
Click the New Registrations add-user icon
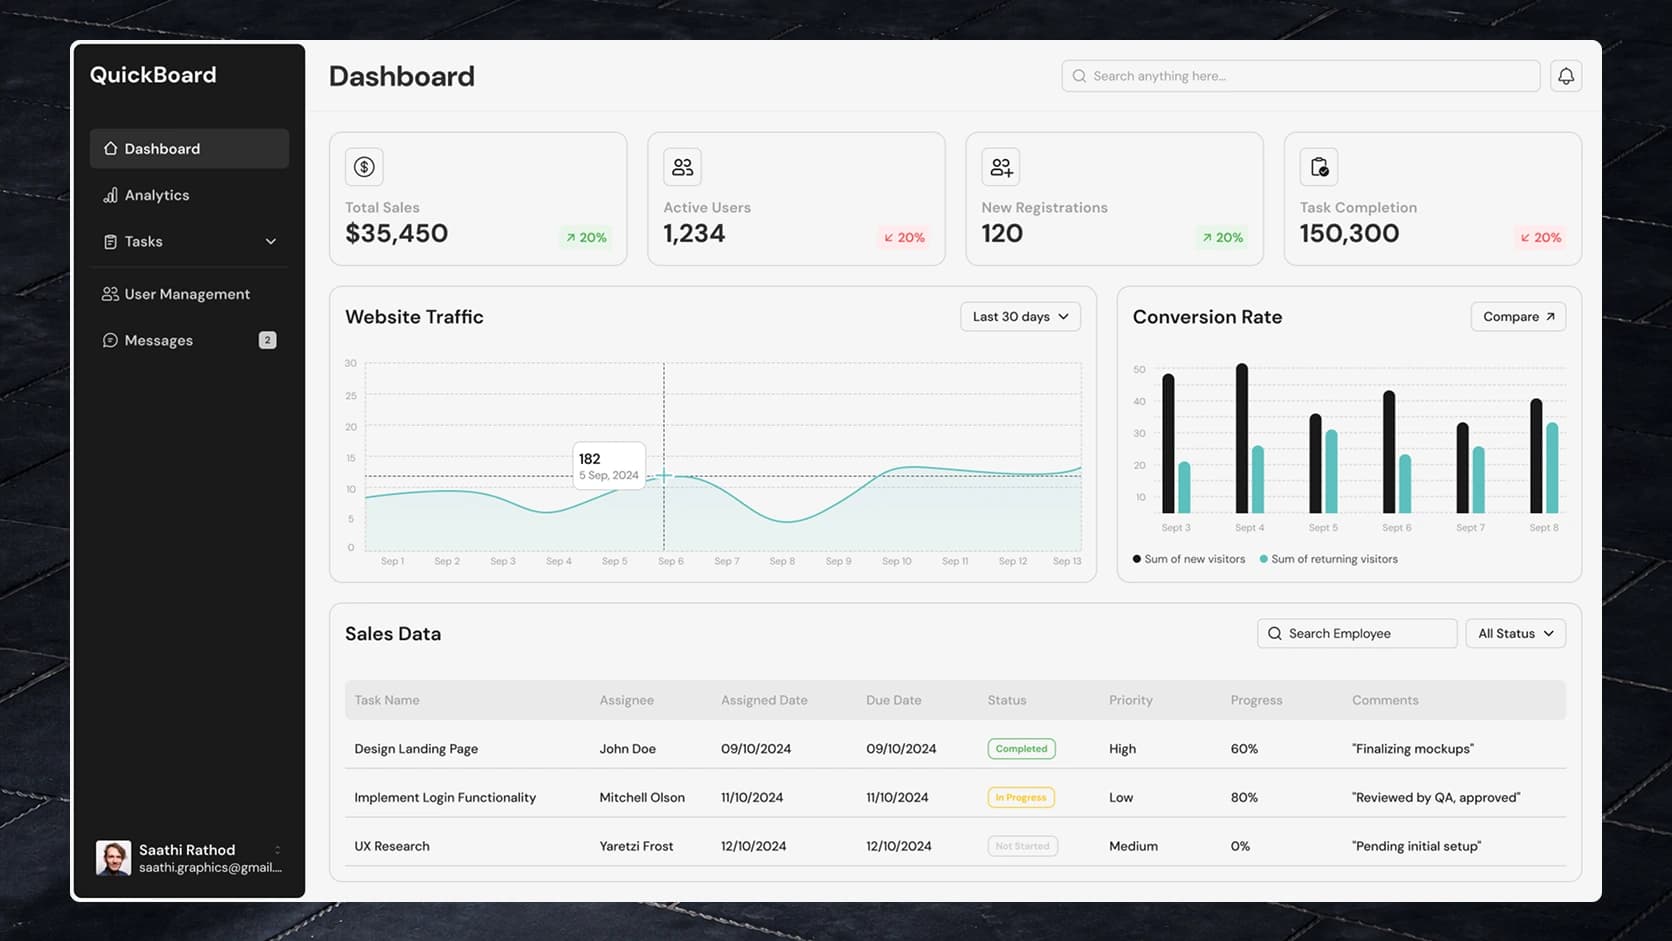[1000, 167]
